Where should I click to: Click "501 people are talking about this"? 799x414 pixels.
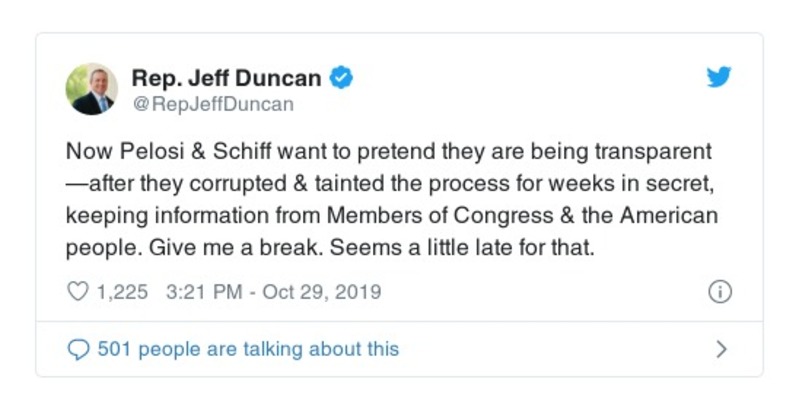point(248,349)
